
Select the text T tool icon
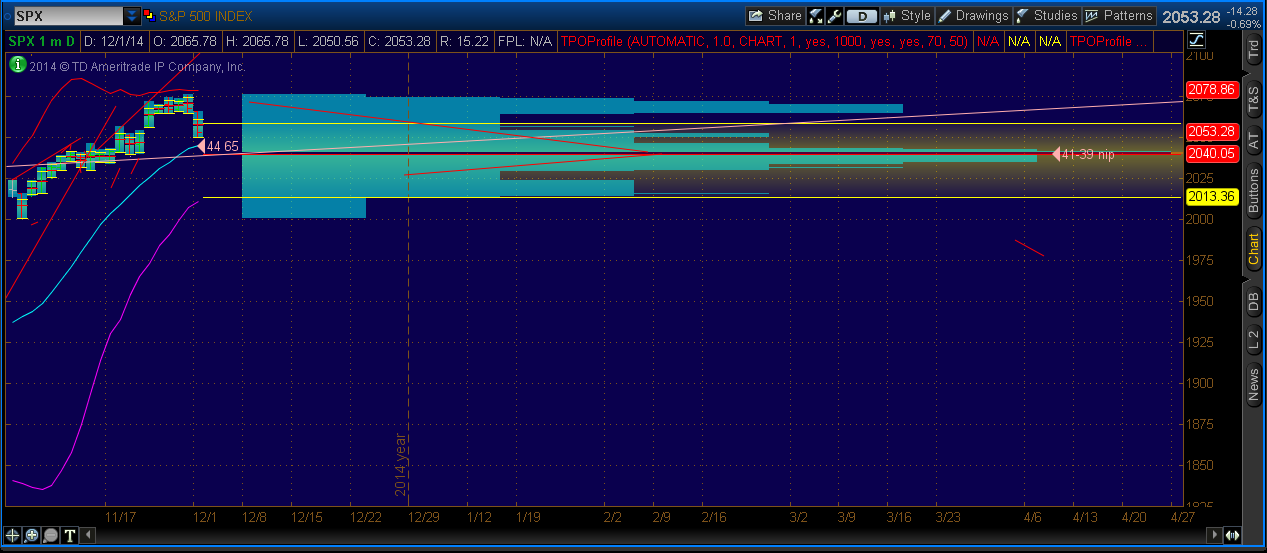[x=69, y=535]
